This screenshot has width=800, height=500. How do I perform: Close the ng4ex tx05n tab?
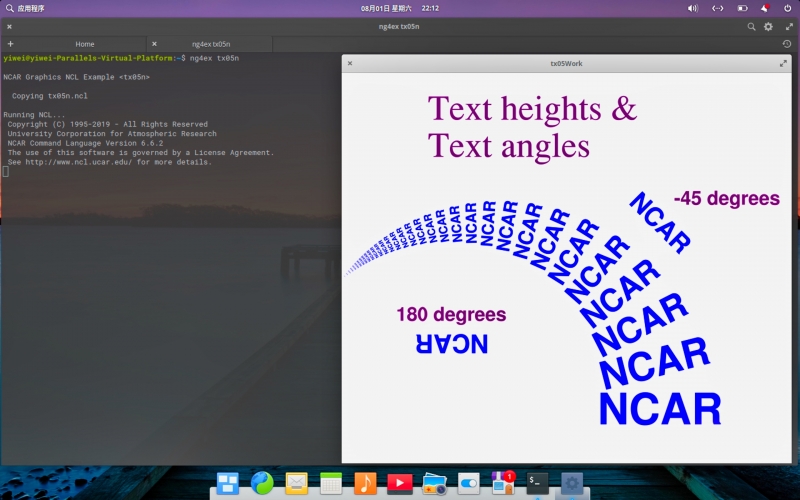coord(154,44)
